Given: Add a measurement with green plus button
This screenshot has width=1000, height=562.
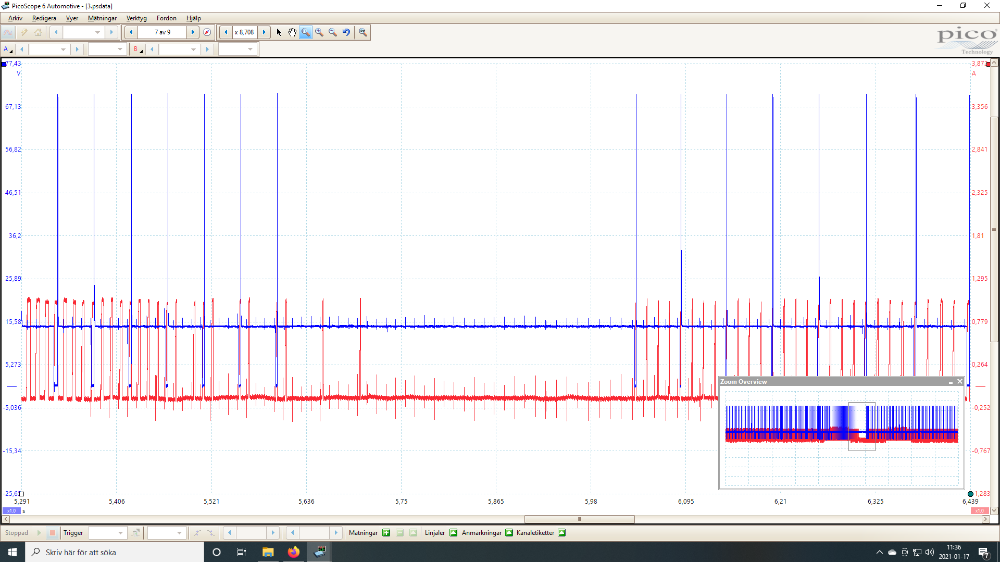Looking at the screenshot, I should click(x=385, y=533).
